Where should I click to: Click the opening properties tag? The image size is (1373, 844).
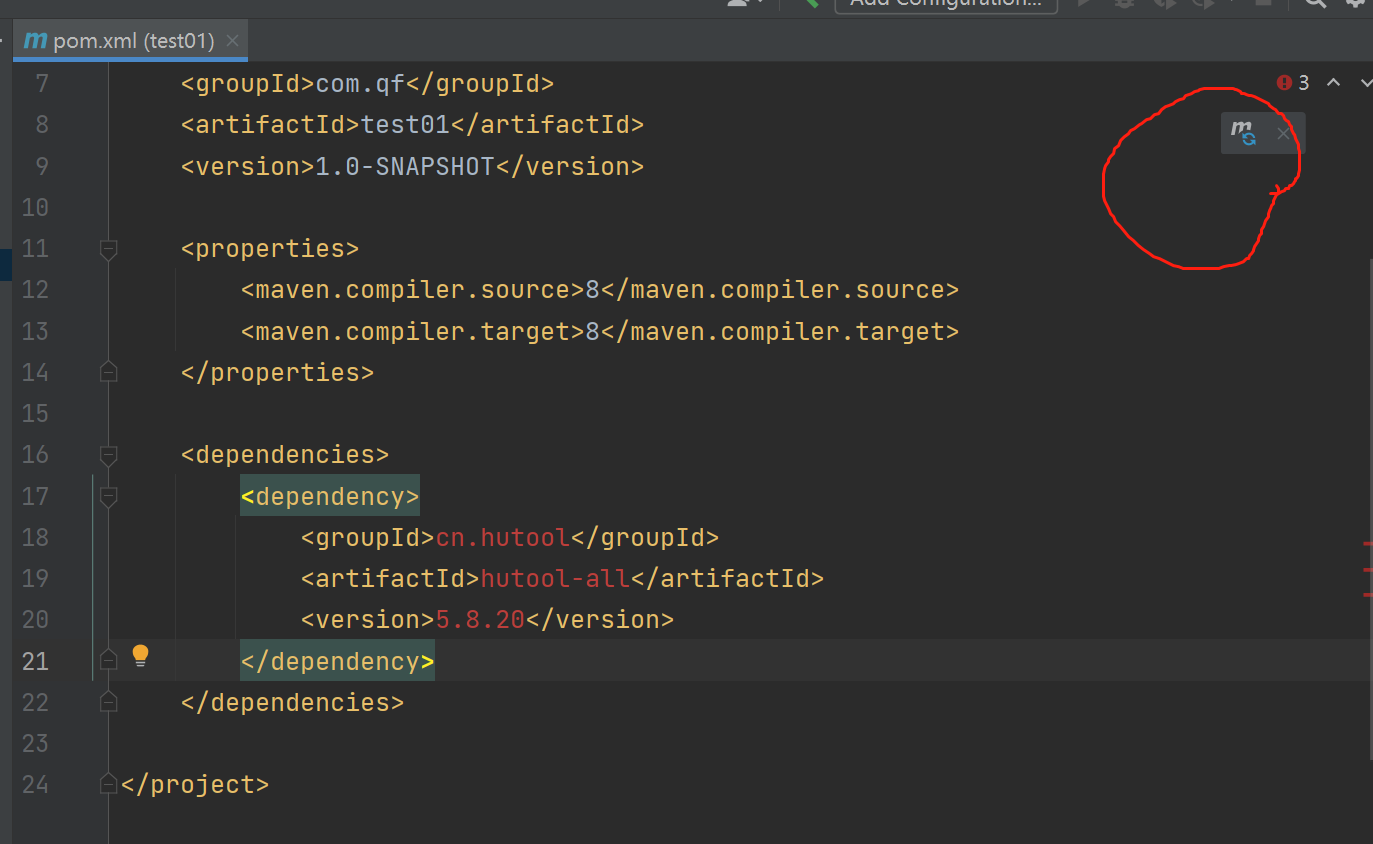point(270,248)
